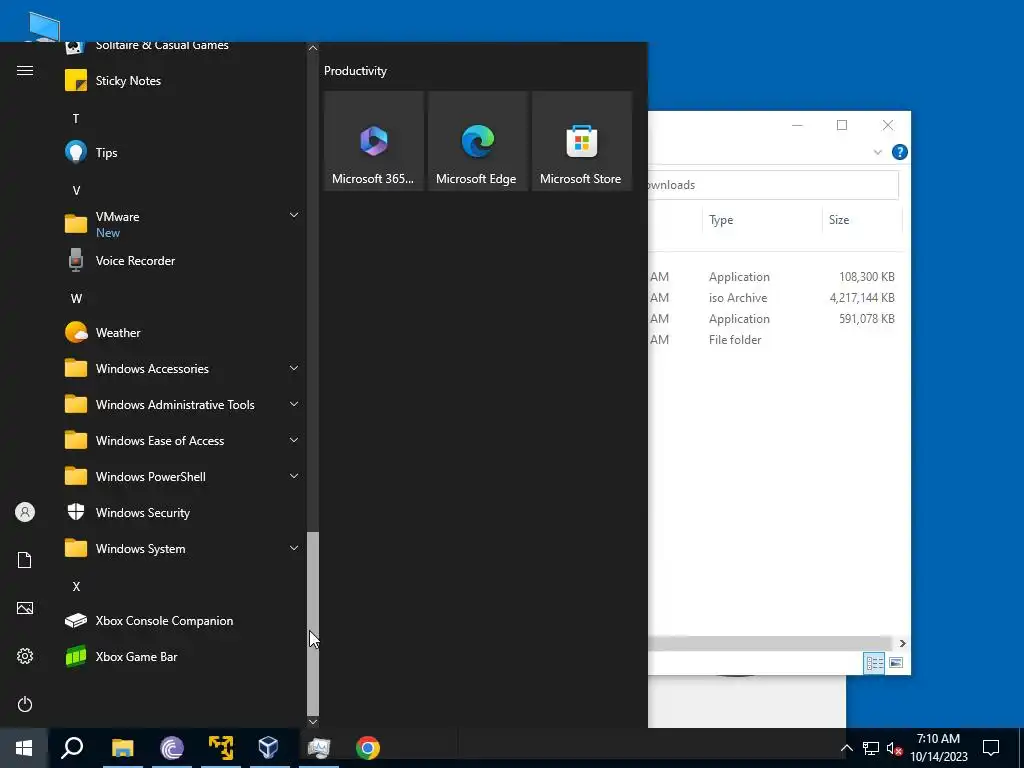The image size is (1024, 768).
Task: Switch to large icons view in Explorer
Action: click(896, 663)
